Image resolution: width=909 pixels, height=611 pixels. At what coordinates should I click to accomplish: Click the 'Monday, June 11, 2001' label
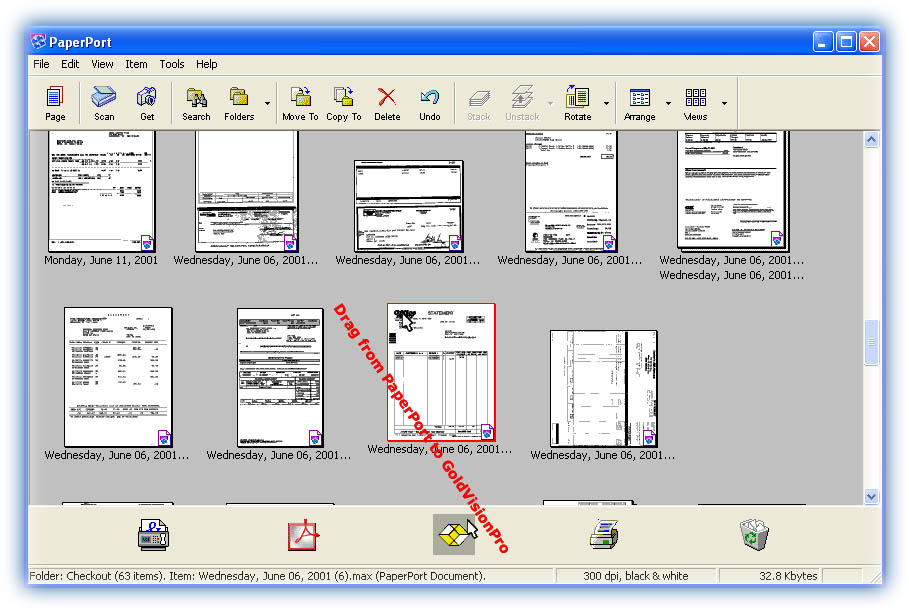(101, 260)
